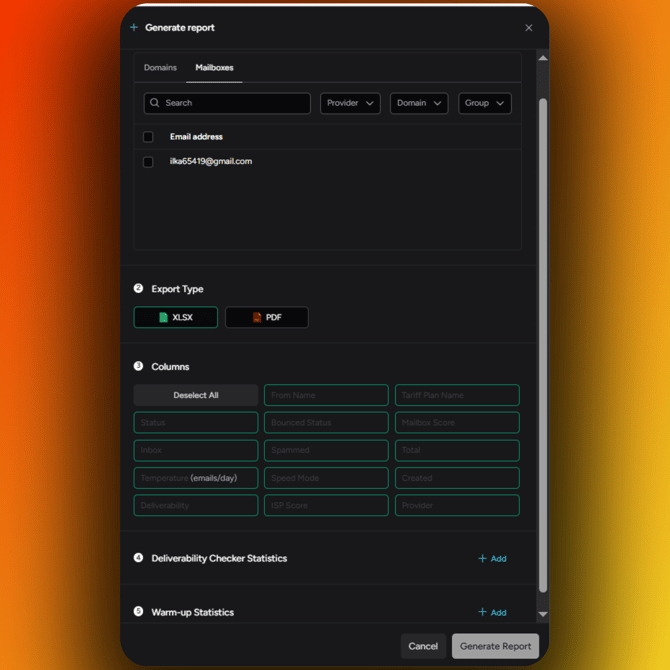This screenshot has height=670, width=670.
Task: Click the Generate Report button
Action: [495, 646]
